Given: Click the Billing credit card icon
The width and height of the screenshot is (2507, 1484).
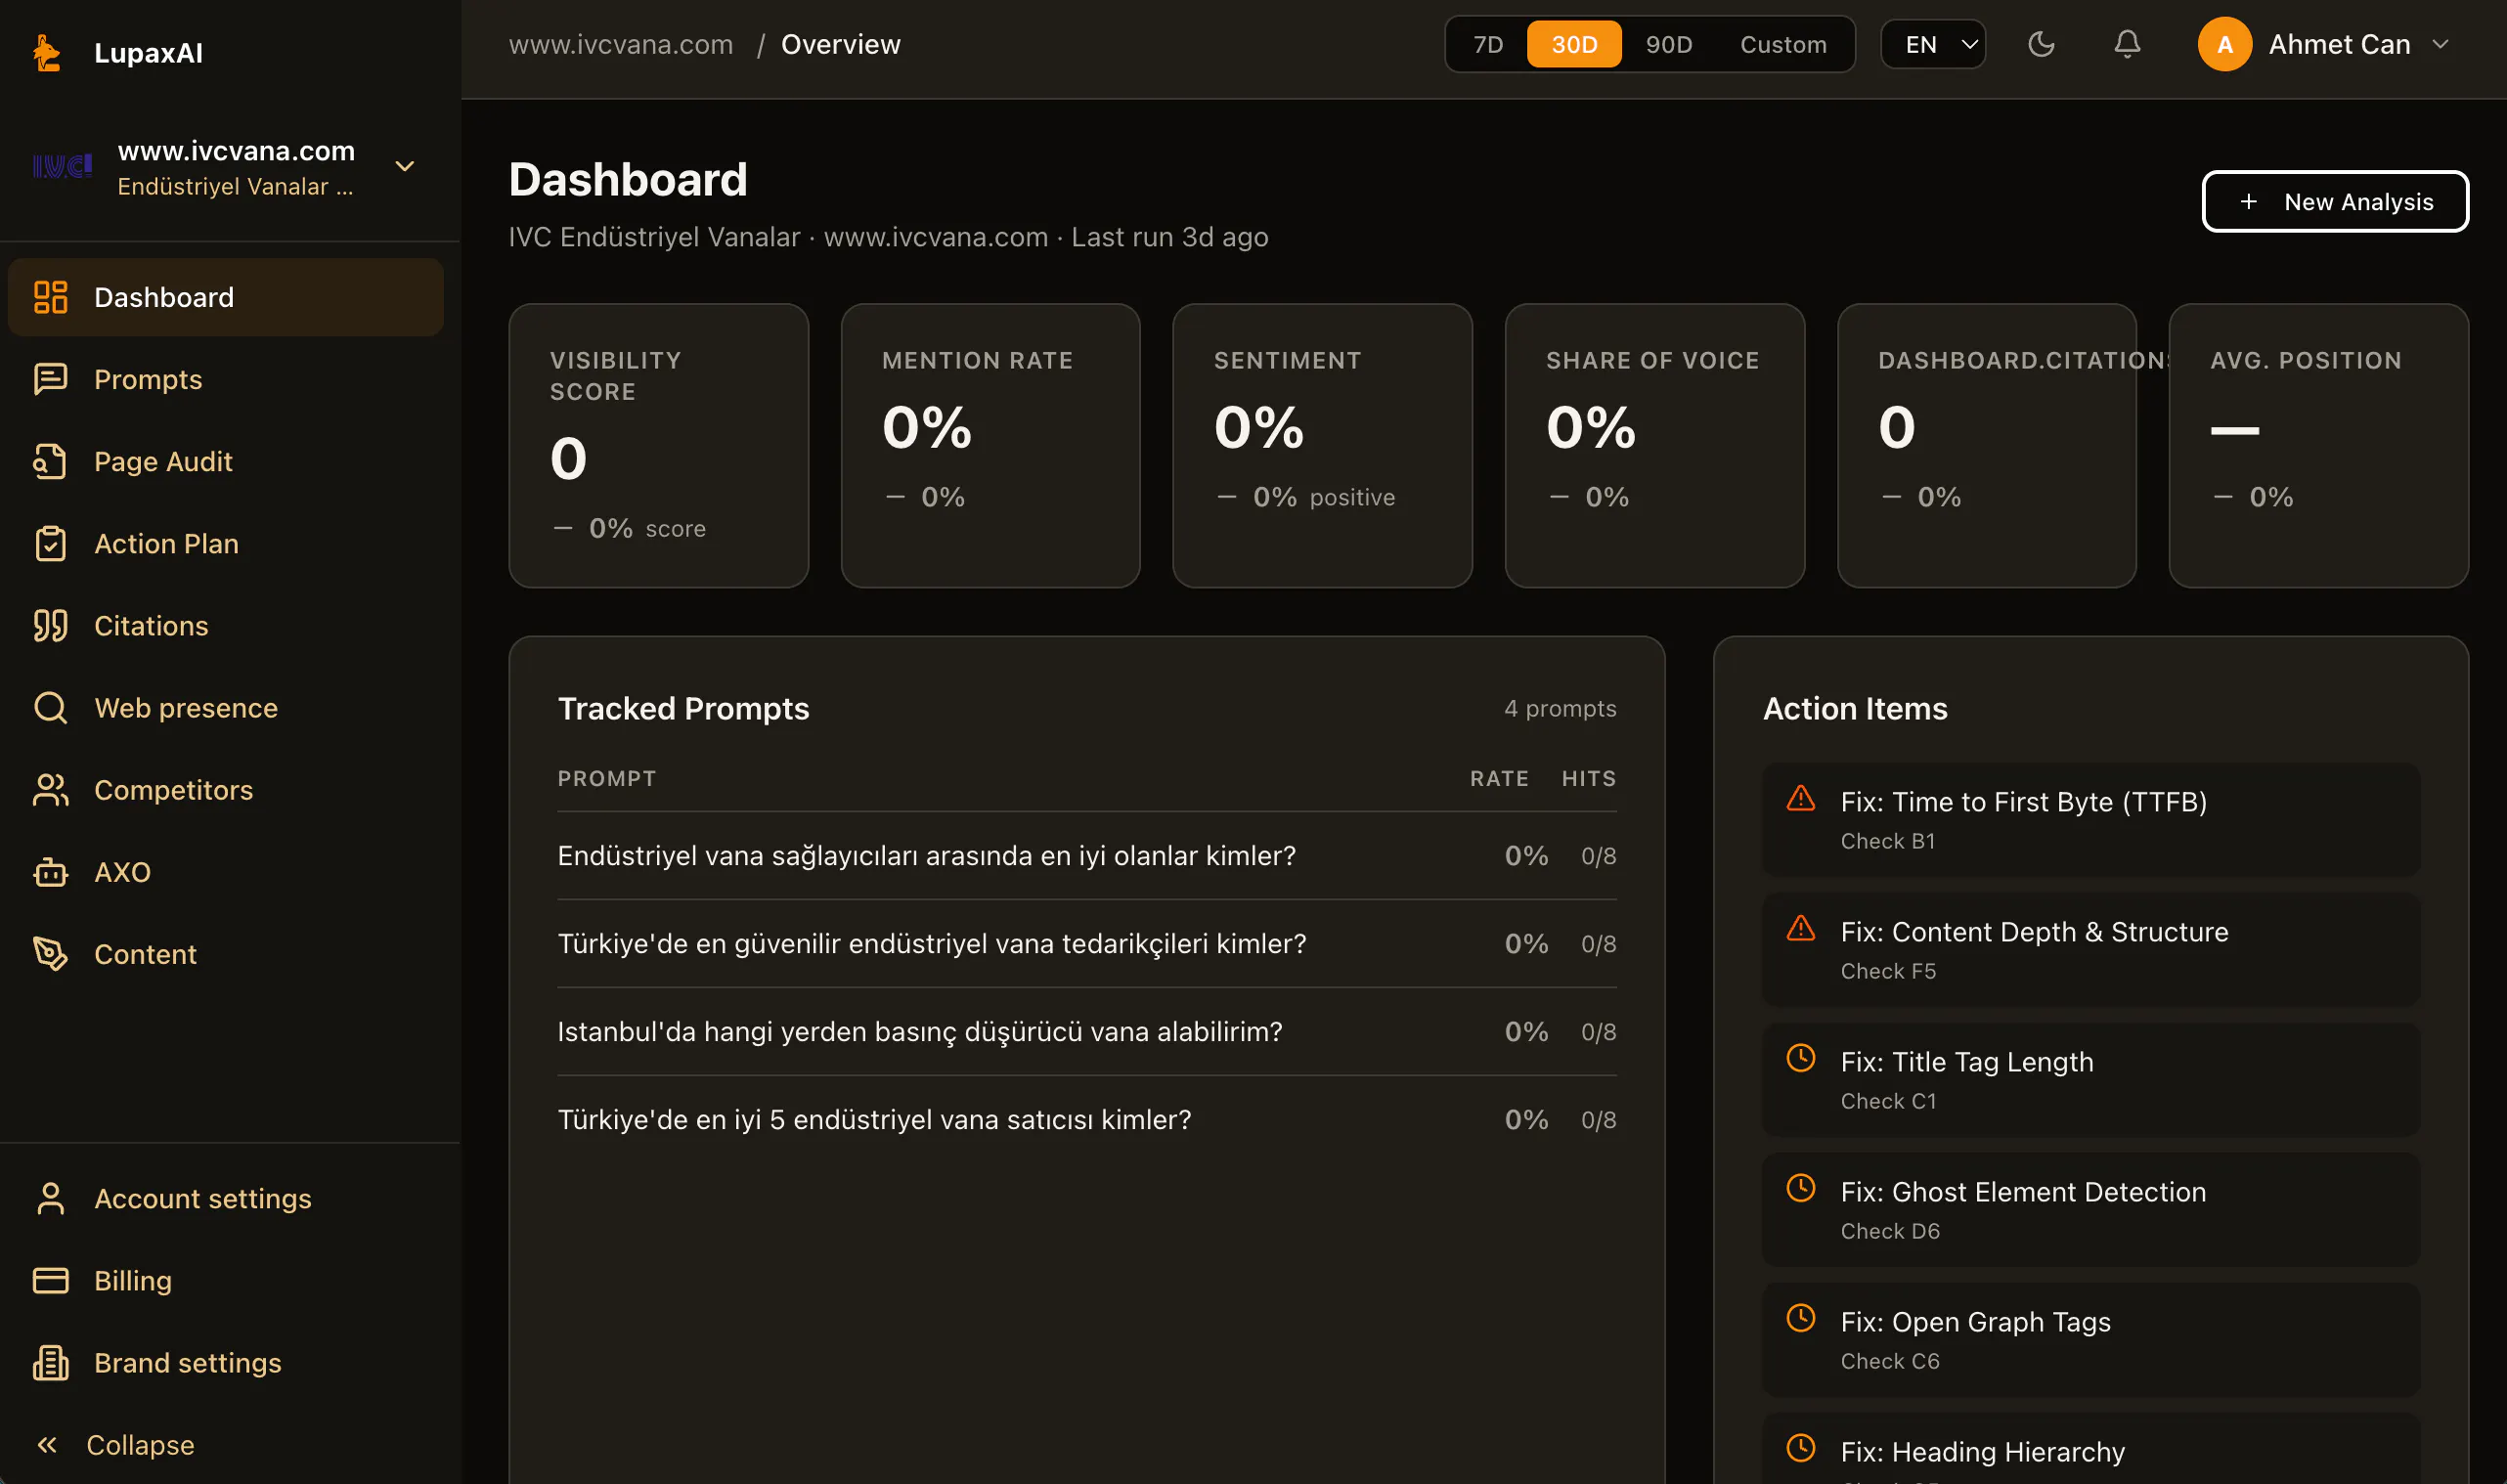Looking at the screenshot, I should 50,1280.
